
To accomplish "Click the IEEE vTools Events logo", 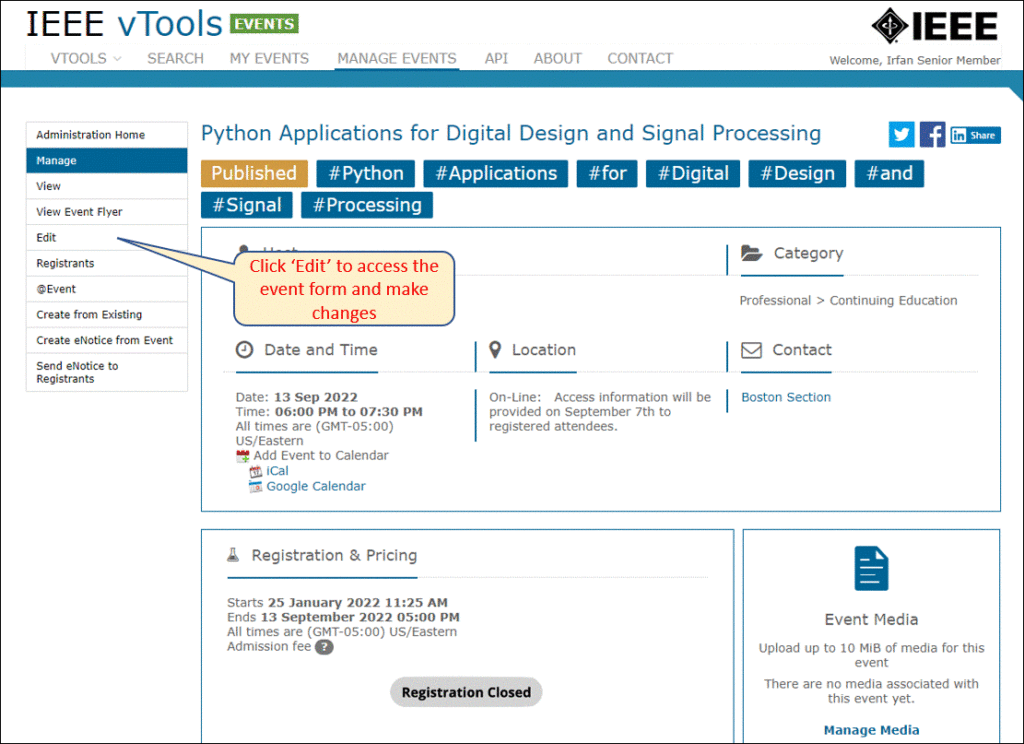I will click(x=162, y=24).
